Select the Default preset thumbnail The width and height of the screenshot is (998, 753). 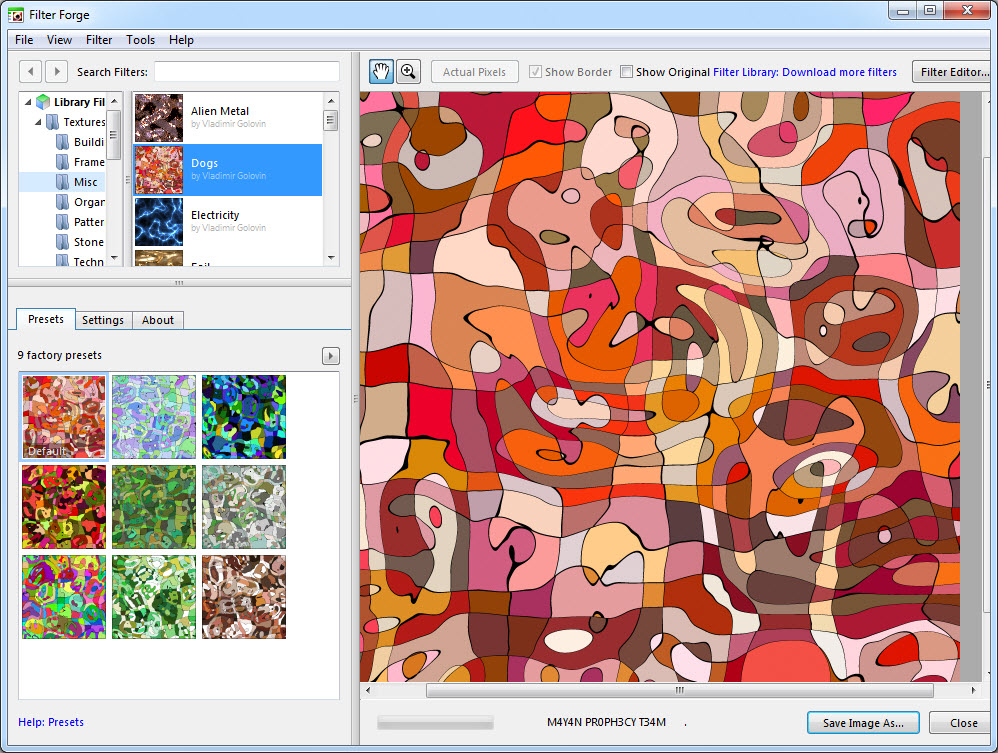(64, 416)
